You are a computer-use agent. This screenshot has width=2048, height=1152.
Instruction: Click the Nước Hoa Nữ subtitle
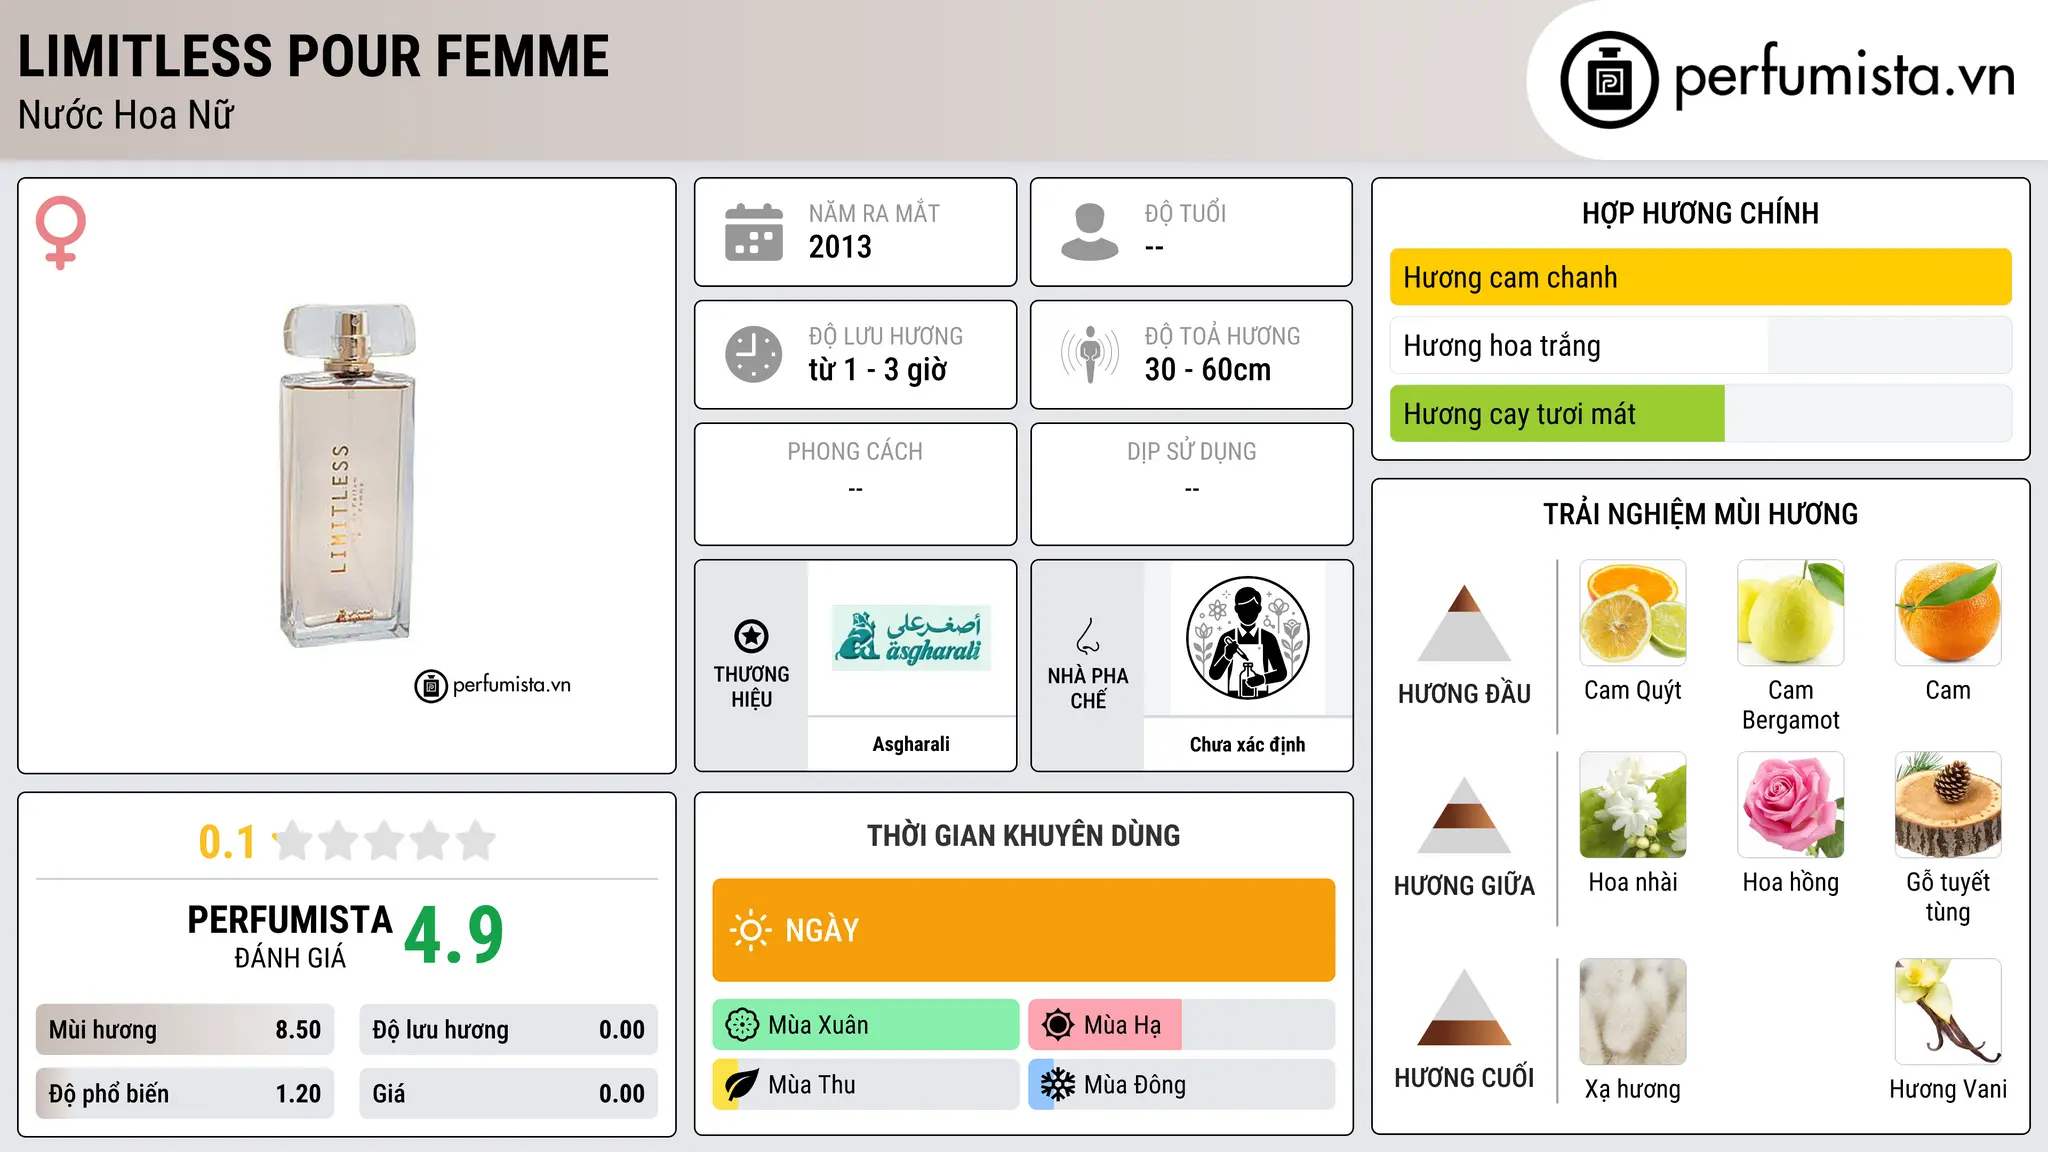tap(126, 115)
